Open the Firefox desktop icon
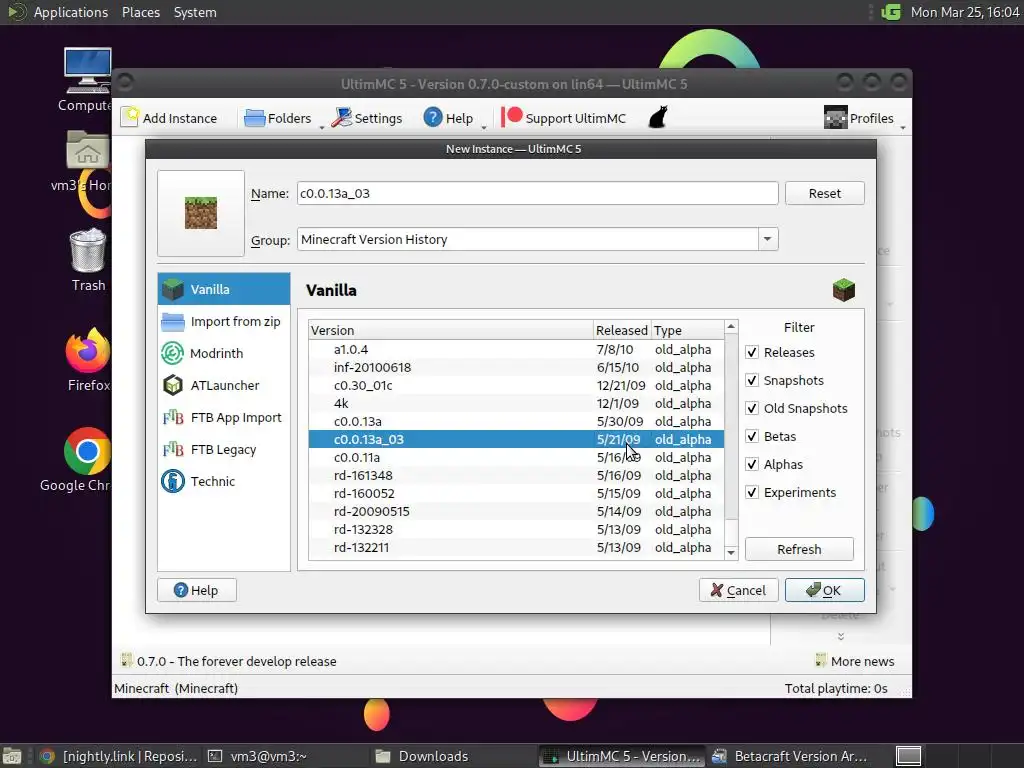This screenshot has height=768, width=1024. click(88, 360)
